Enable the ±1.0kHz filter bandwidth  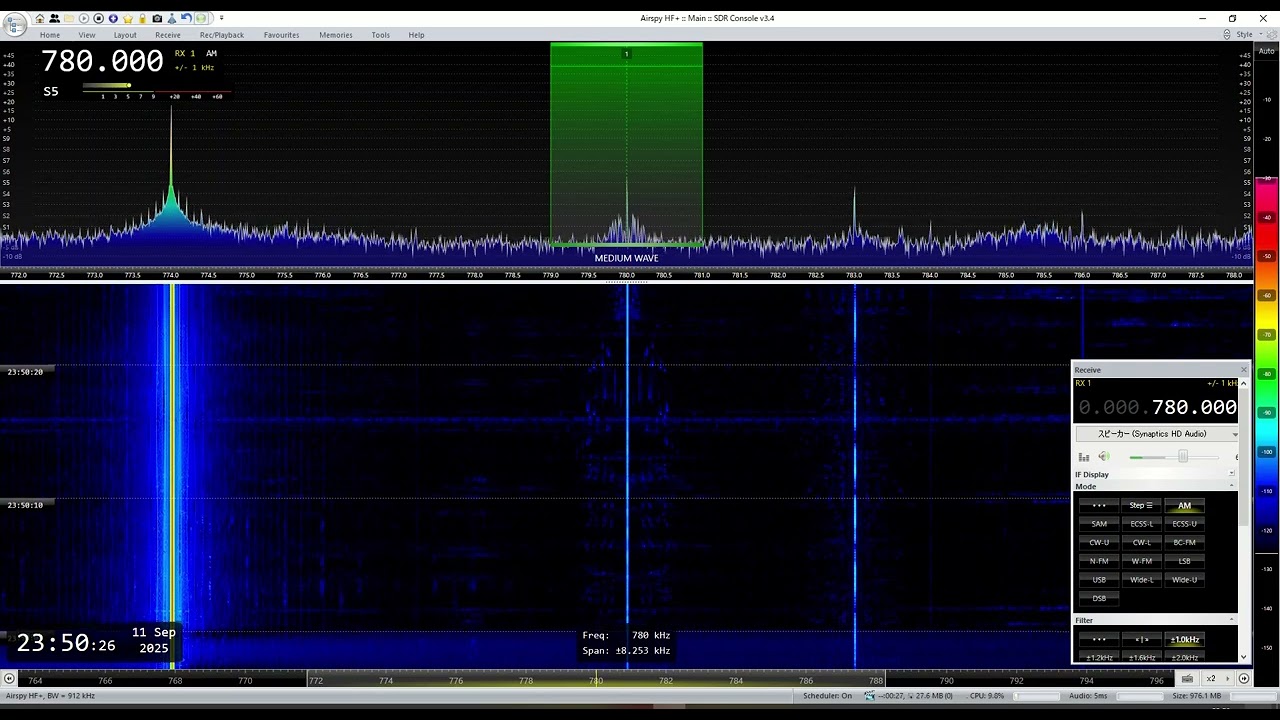[x=1184, y=640]
